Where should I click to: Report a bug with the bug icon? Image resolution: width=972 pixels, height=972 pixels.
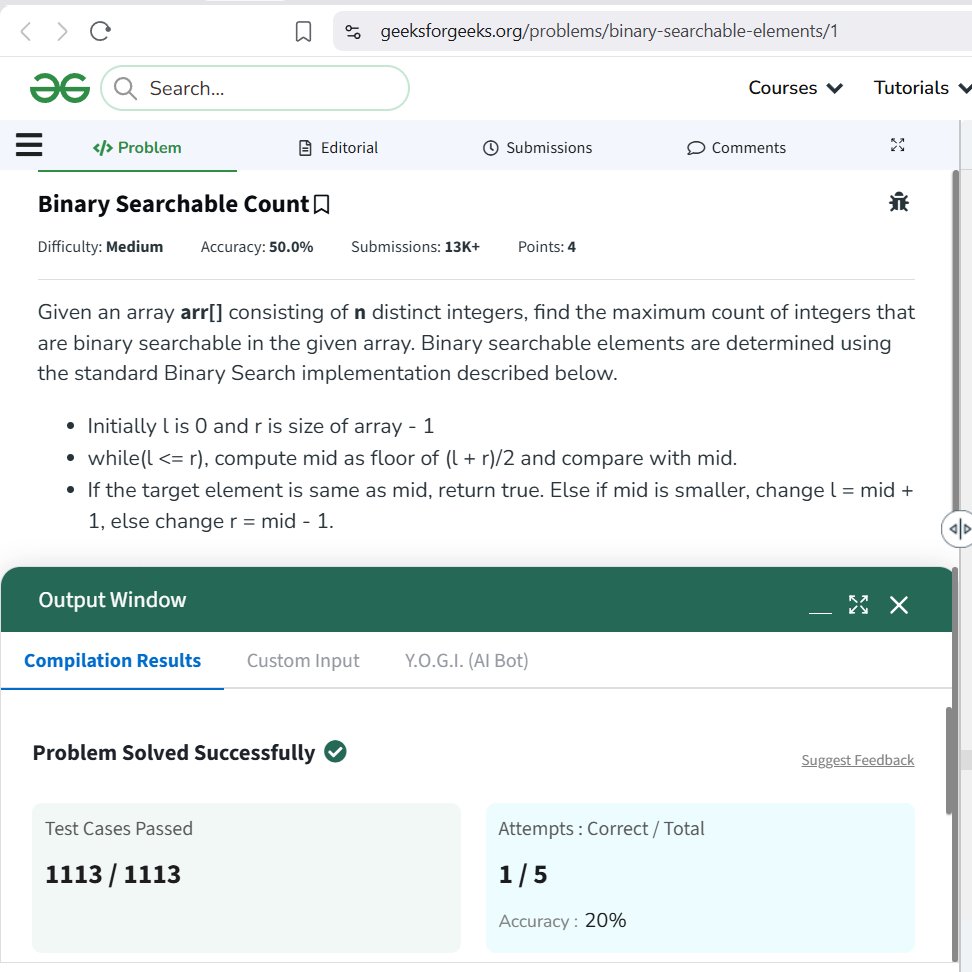click(898, 202)
